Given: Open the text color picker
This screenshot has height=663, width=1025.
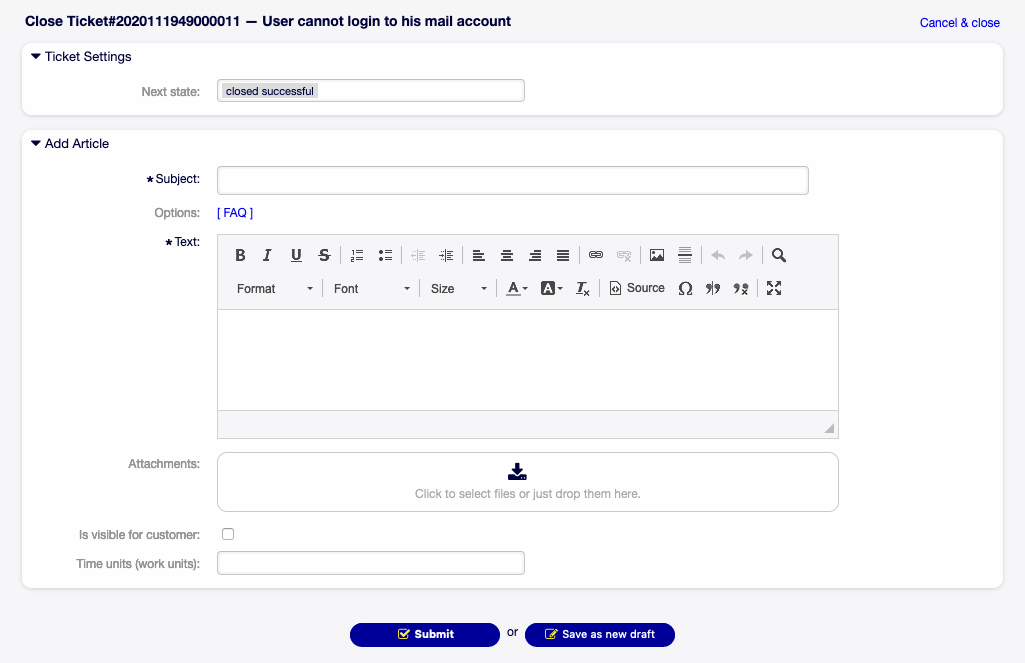Looking at the screenshot, I should click(515, 288).
